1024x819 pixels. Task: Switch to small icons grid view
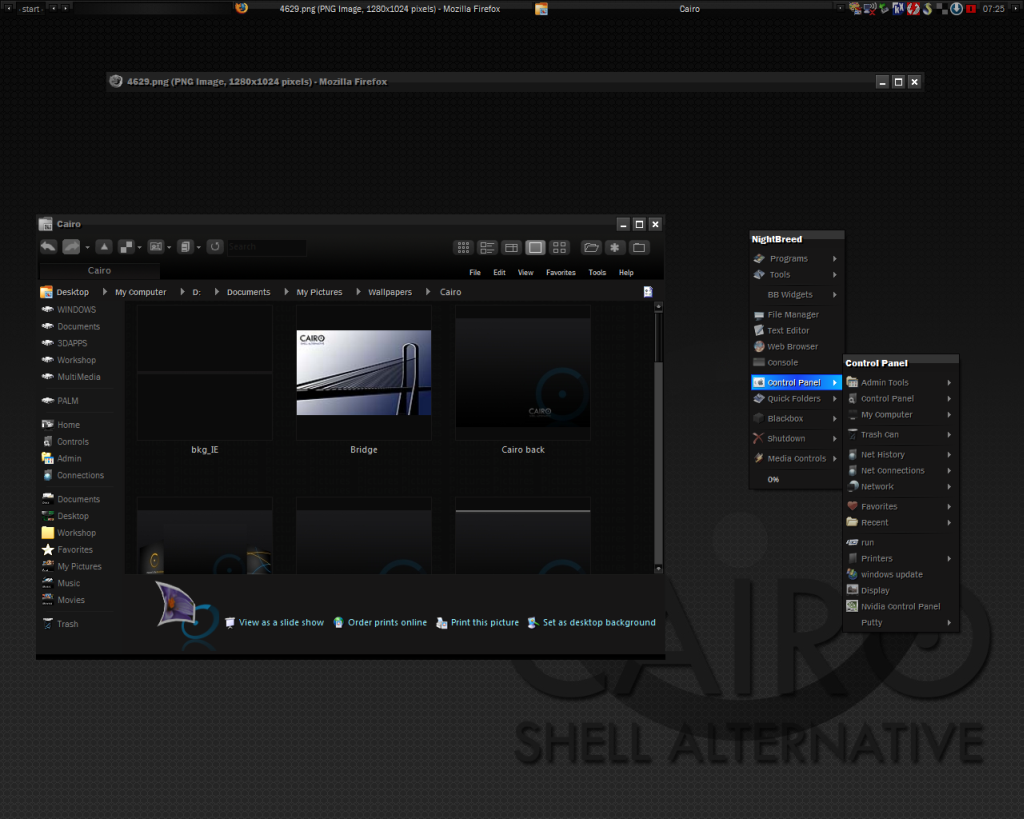click(463, 248)
